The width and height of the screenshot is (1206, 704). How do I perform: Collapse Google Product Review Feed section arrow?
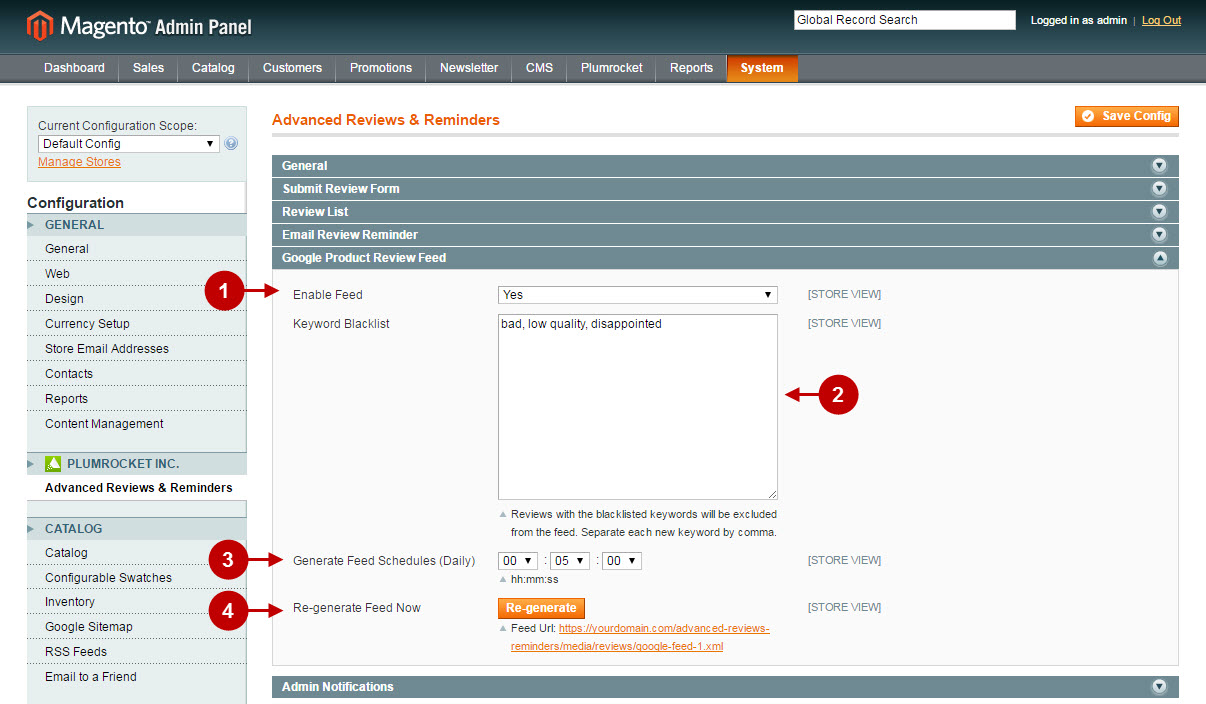point(1159,258)
